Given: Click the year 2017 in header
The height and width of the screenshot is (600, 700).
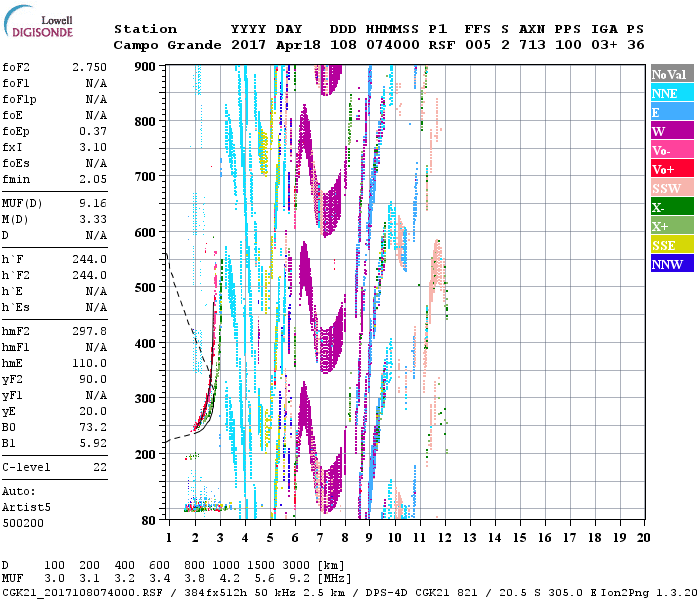Looking at the screenshot, I should (248, 45).
